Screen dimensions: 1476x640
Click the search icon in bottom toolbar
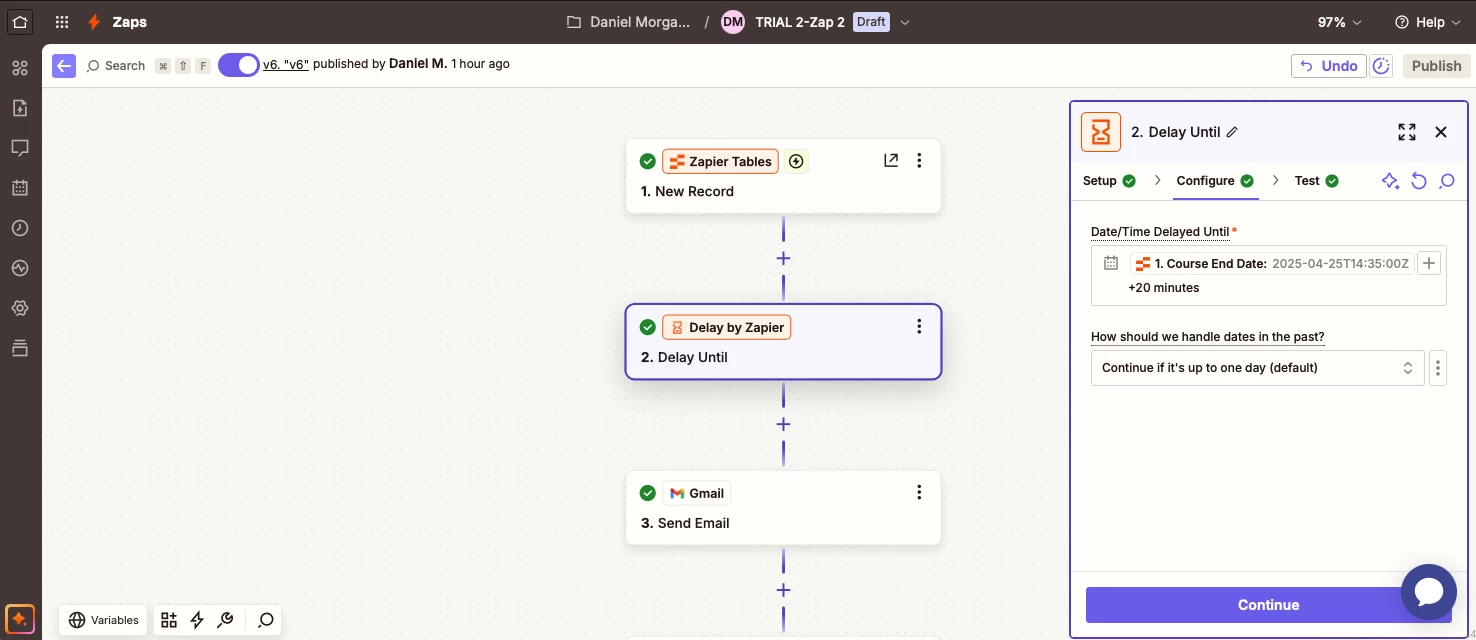tap(265, 620)
